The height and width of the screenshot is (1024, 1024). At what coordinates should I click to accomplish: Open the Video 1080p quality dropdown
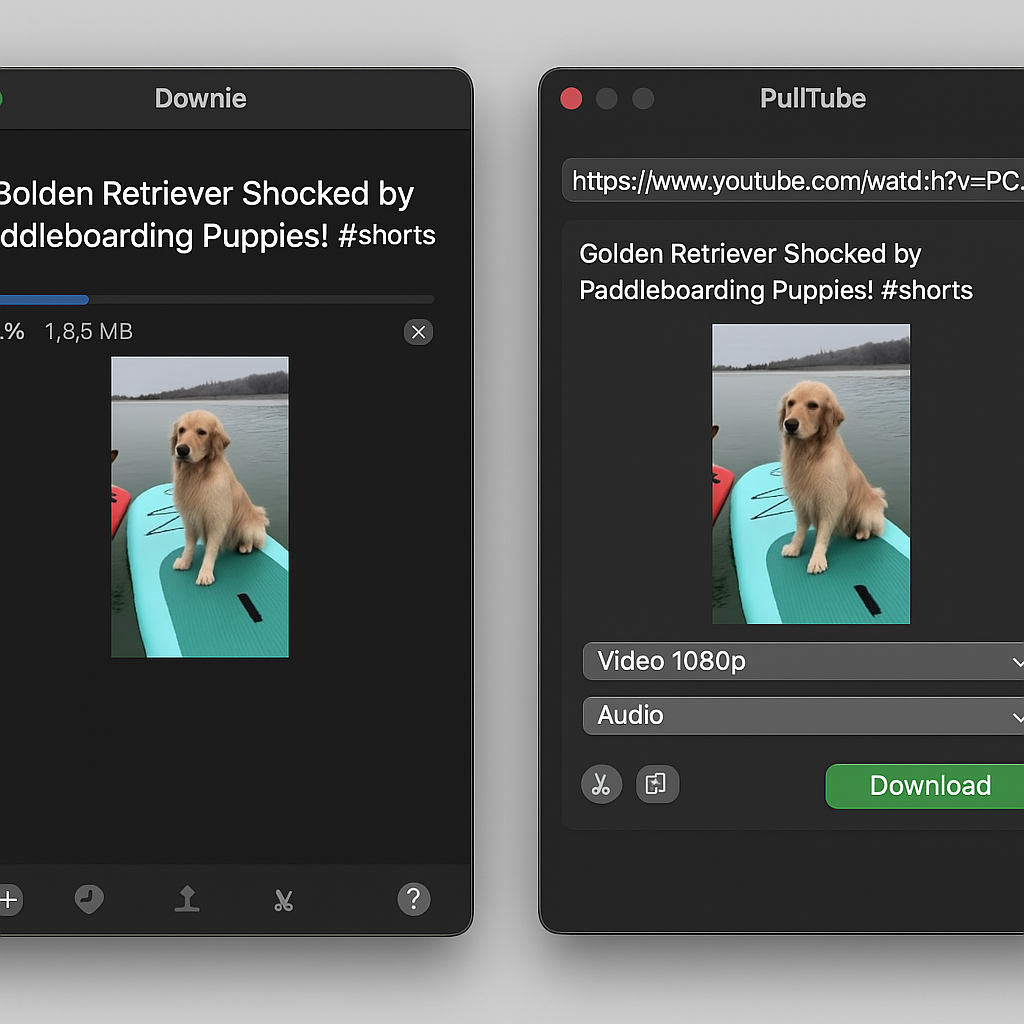pos(803,662)
